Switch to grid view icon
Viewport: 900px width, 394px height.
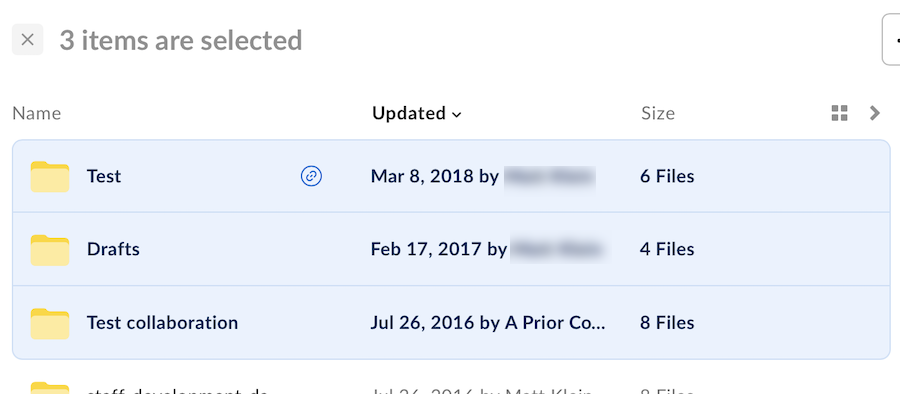click(839, 113)
